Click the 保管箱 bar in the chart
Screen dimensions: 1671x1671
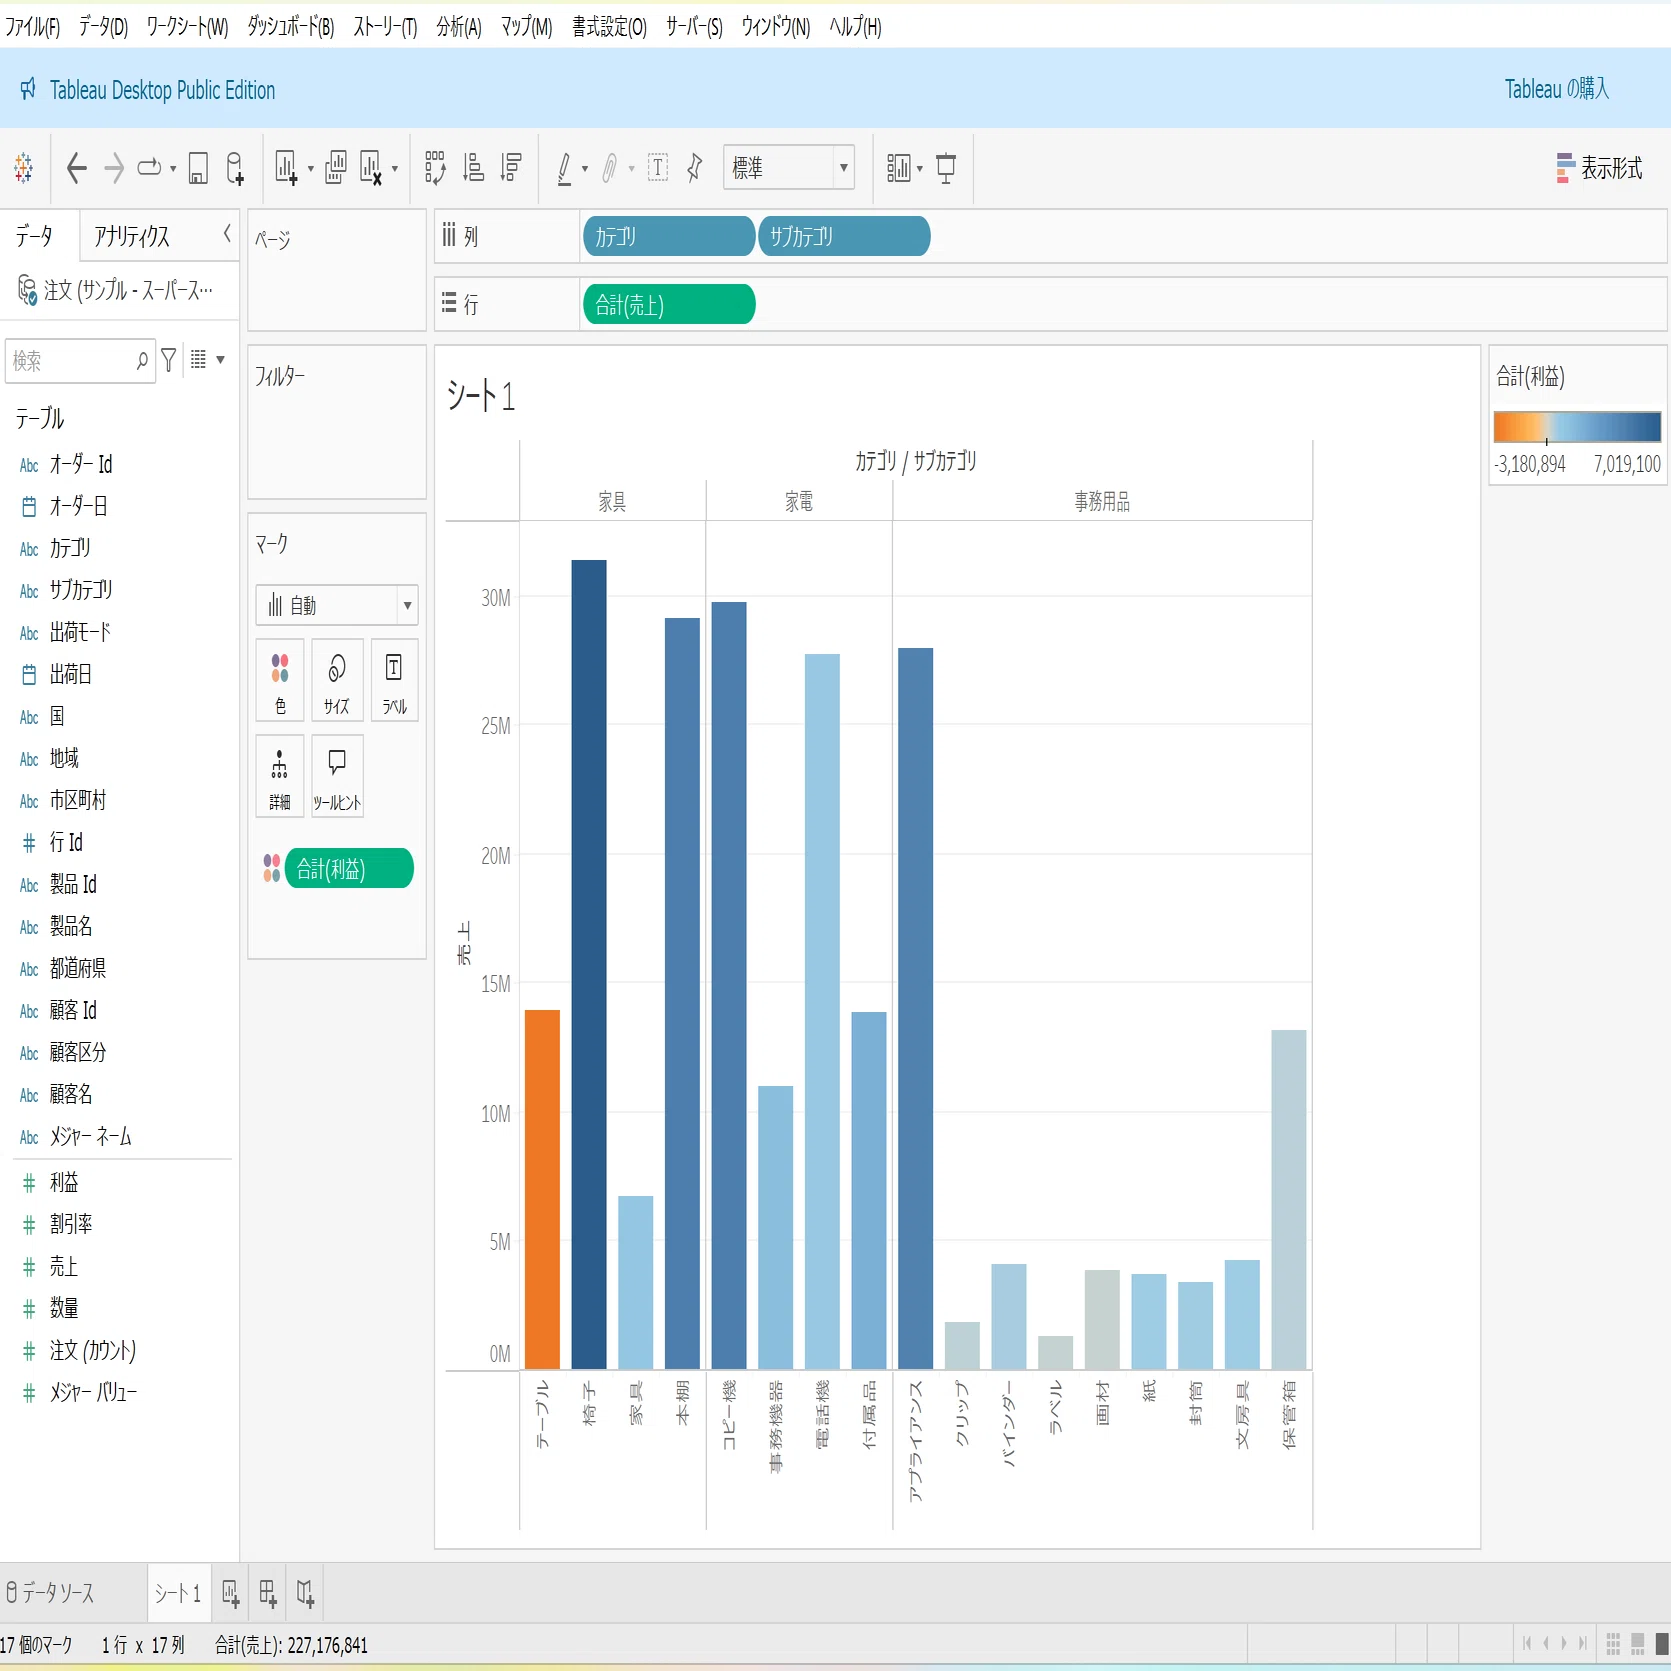[x=1289, y=1199]
